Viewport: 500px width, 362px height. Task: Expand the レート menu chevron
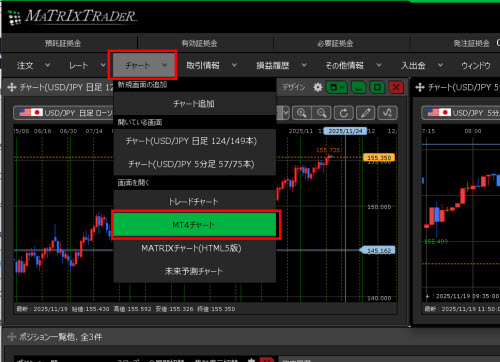pyautogui.click(x=103, y=65)
